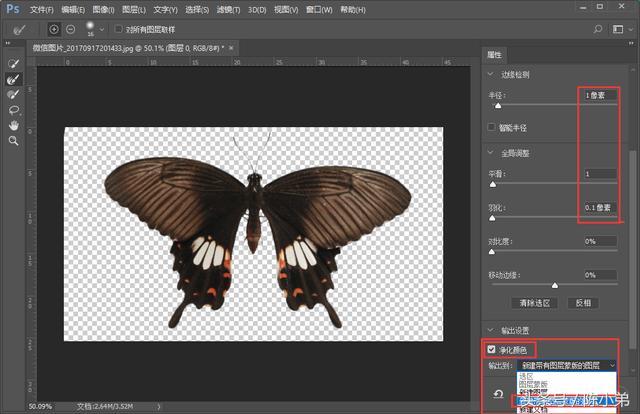
Task: Click the 羽化 slider handle
Action: pyautogui.click(x=492, y=218)
